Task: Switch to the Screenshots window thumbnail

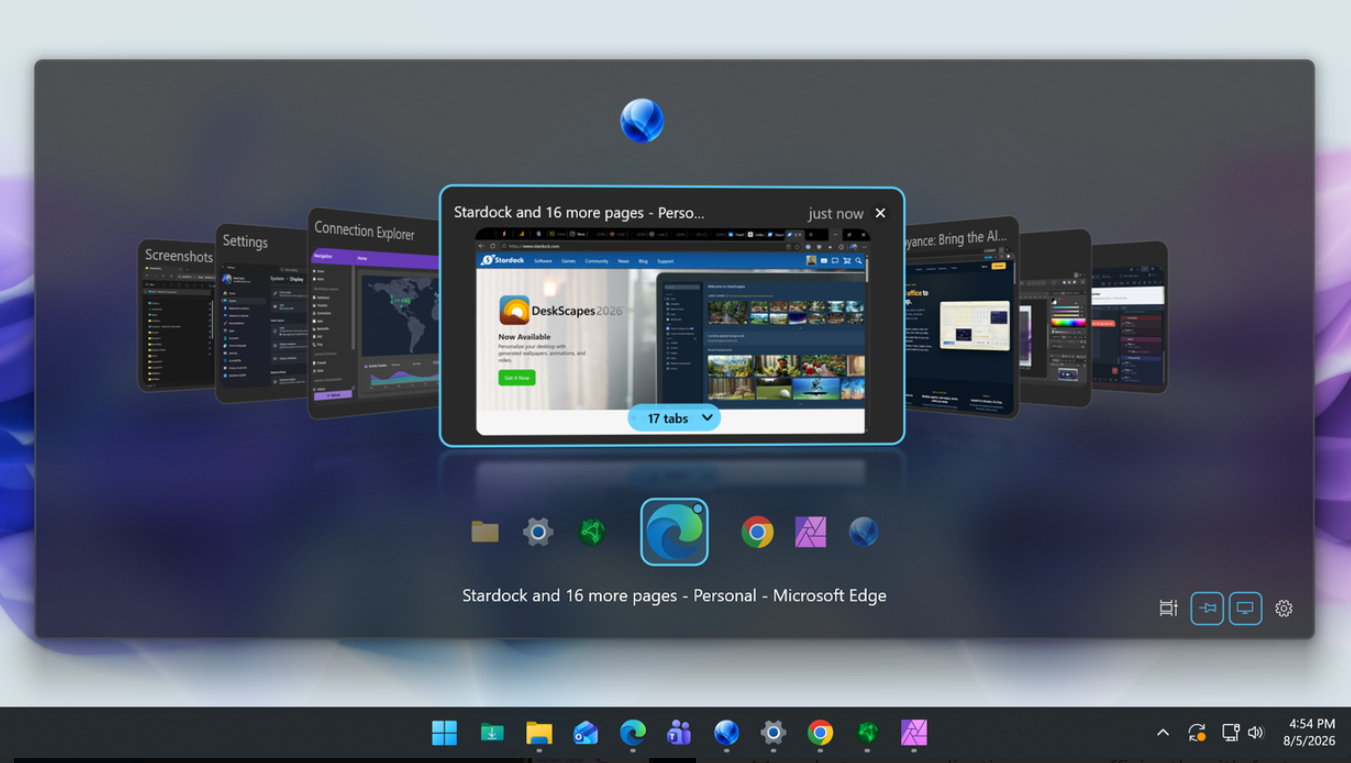Action: click(x=177, y=316)
